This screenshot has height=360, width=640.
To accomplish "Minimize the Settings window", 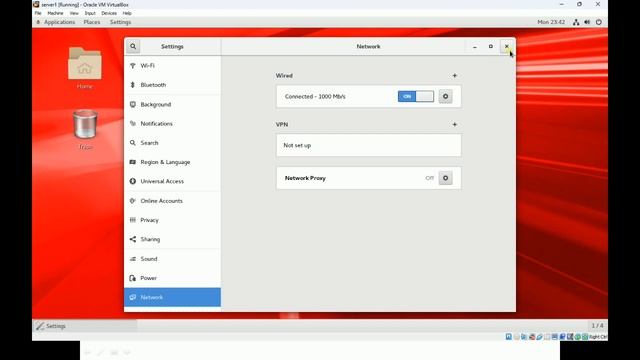I will point(475,47).
